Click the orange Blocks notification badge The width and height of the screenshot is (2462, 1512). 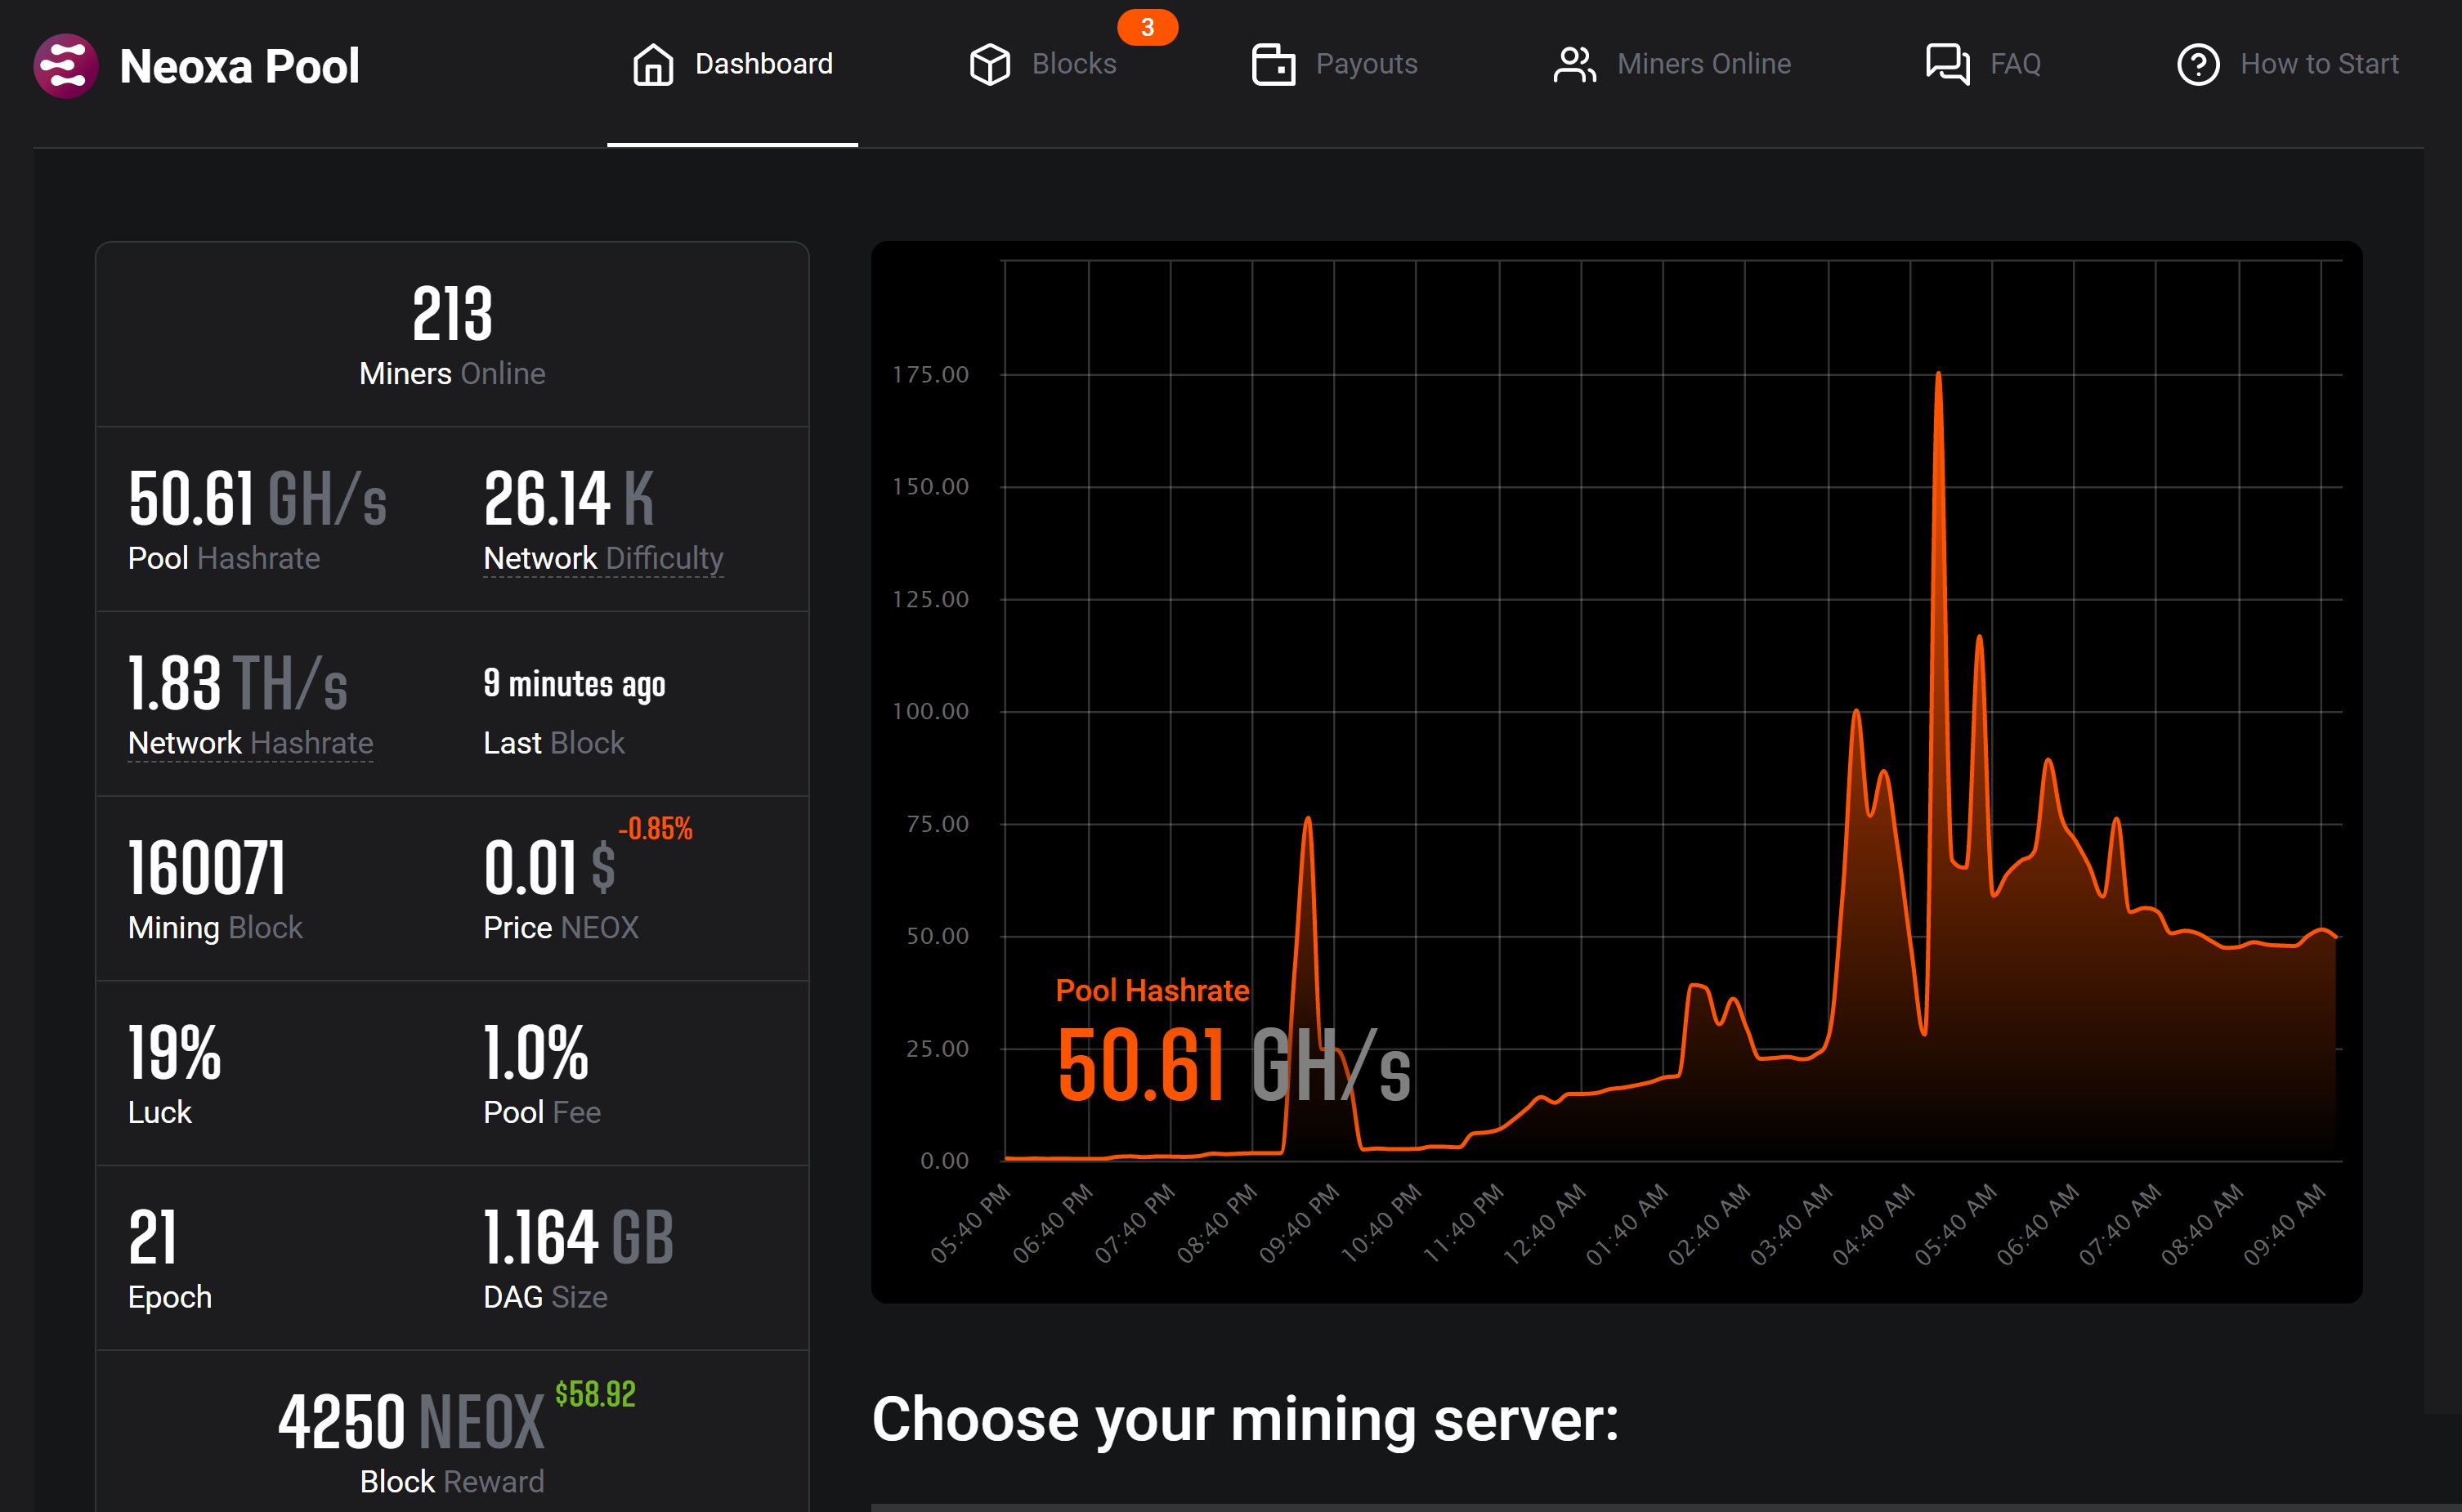tap(1147, 27)
